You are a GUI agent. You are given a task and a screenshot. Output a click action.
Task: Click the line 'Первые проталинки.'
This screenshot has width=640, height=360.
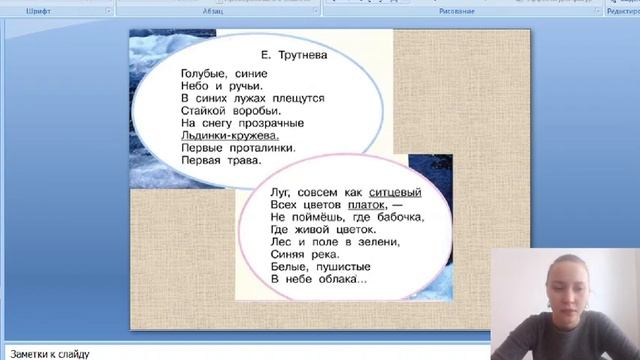click(238, 148)
